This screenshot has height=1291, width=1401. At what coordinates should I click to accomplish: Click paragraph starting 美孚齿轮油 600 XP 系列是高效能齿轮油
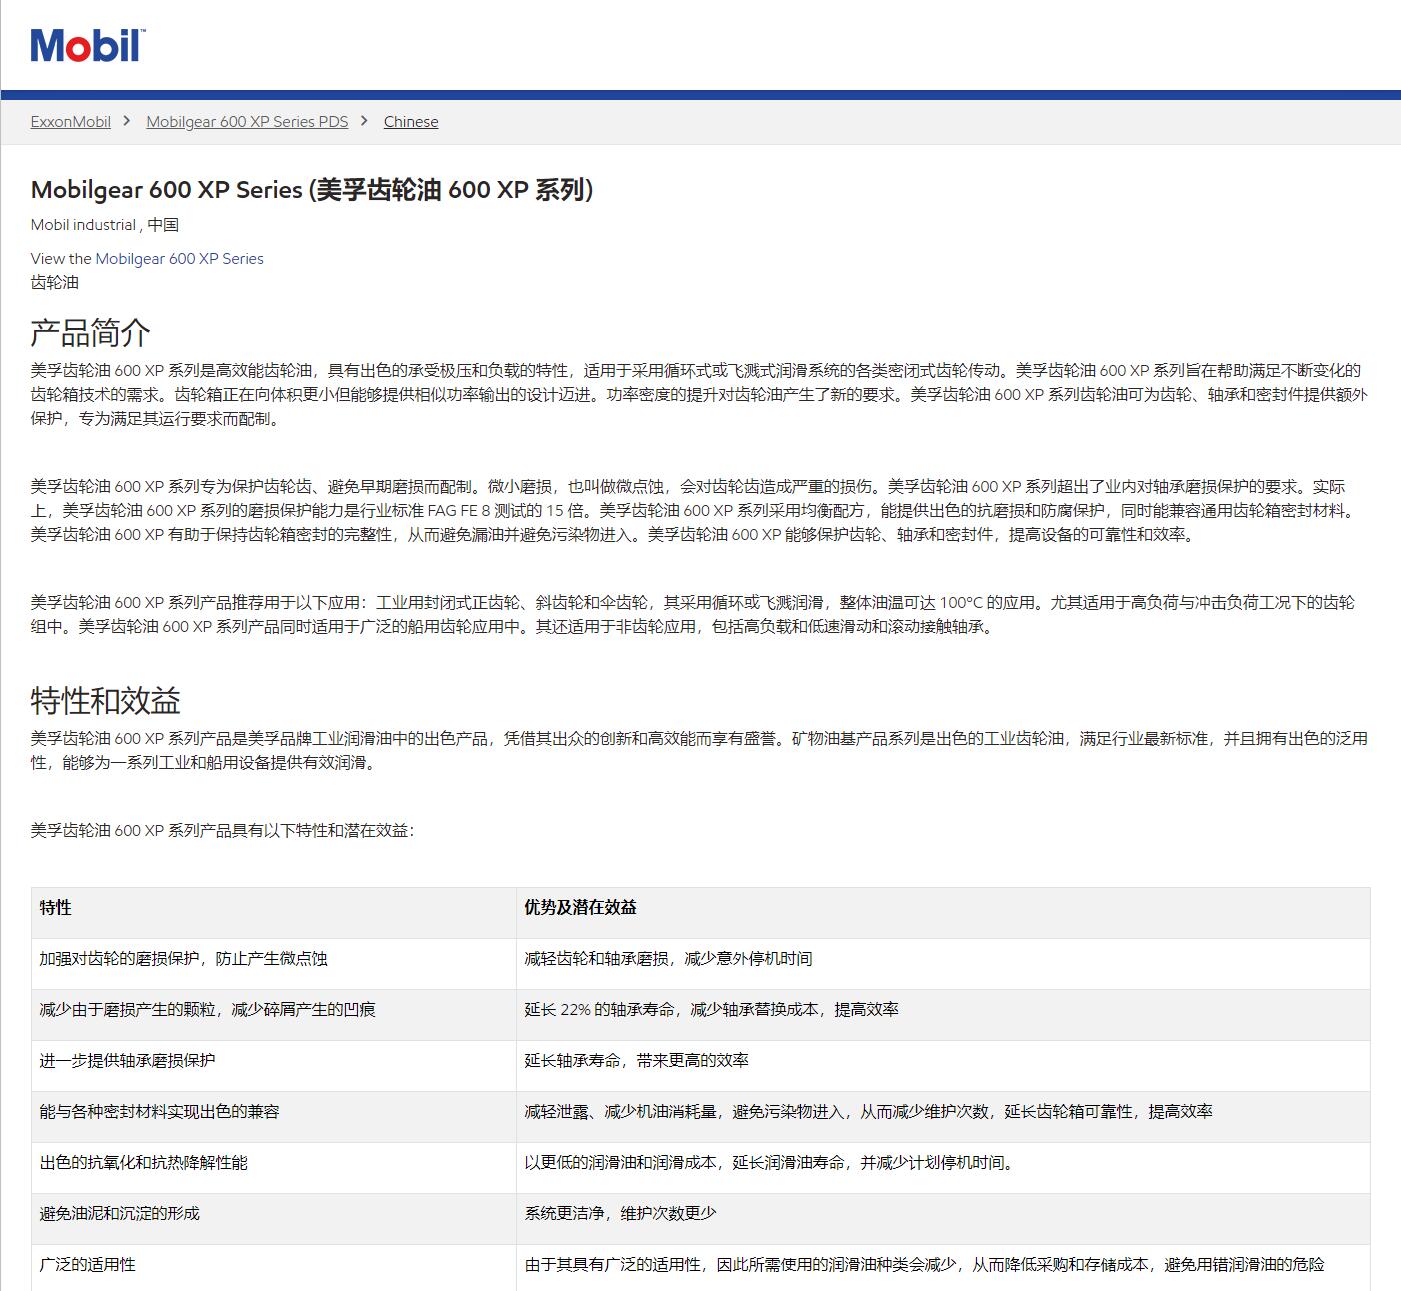pos(699,395)
